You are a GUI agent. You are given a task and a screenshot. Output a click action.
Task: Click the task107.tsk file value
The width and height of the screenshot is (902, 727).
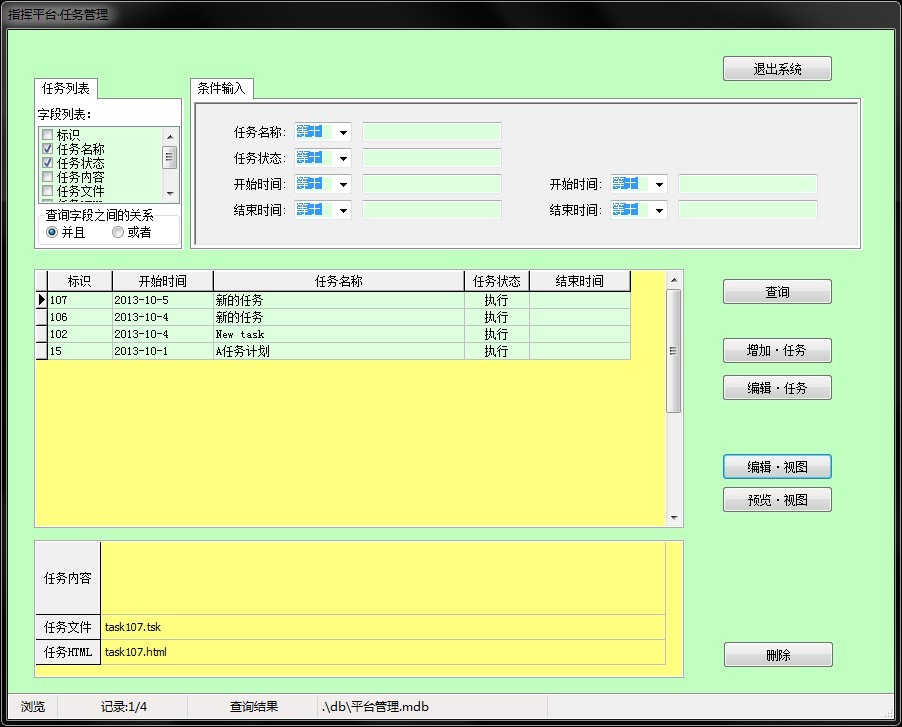(383, 627)
